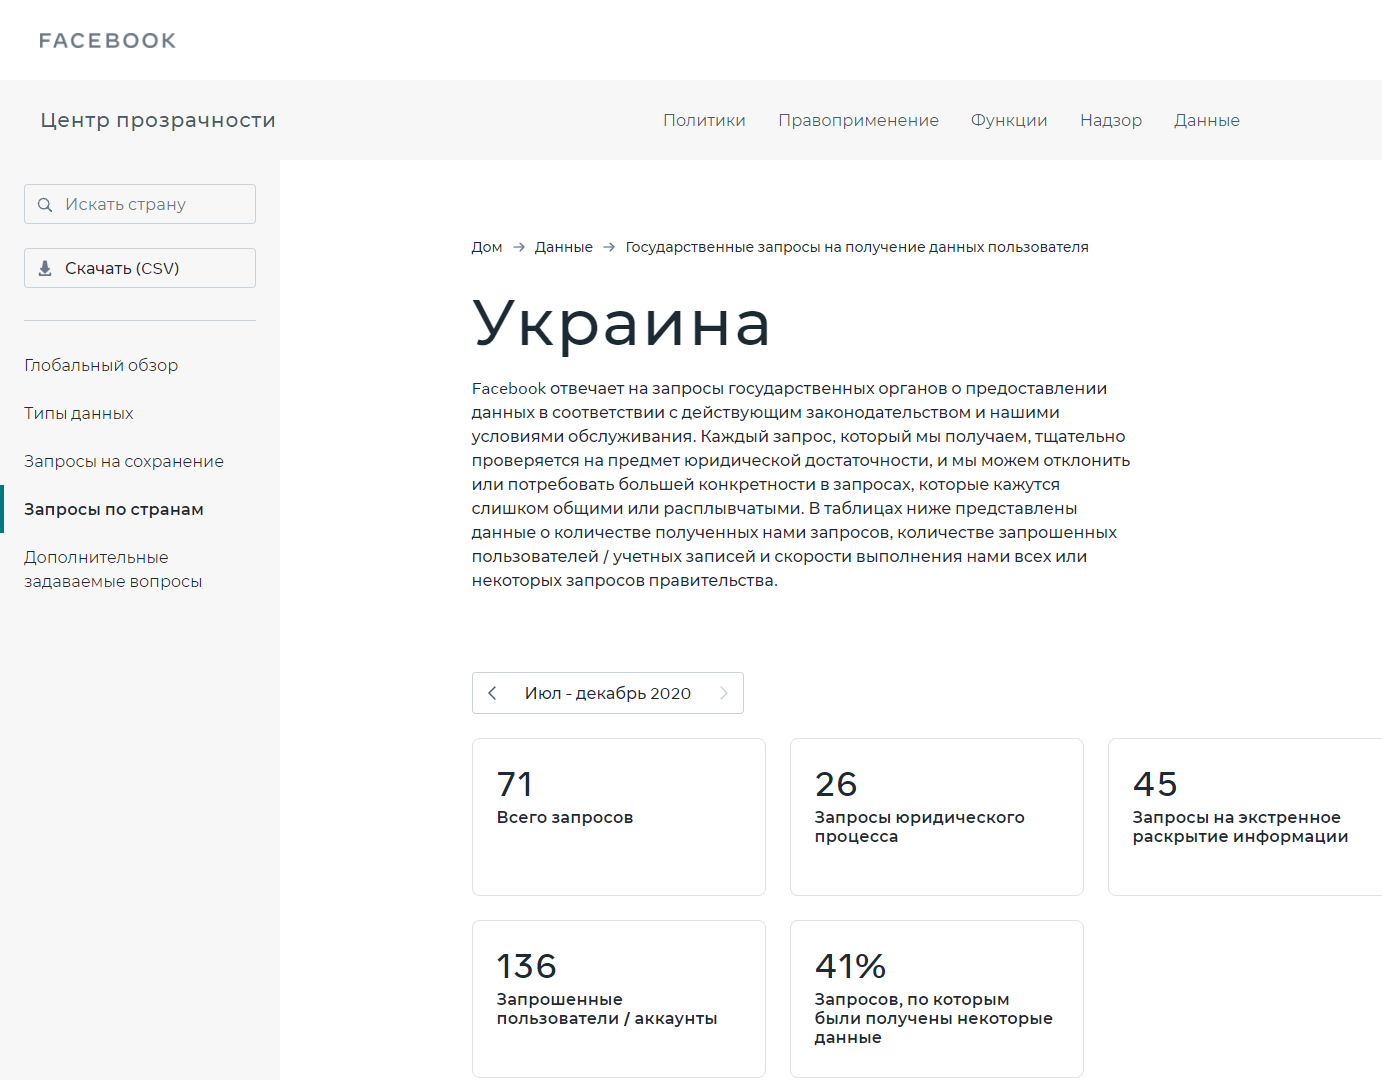Click the "Искать страну" search input field
1382x1080 pixels.
(x=140, y=204)
